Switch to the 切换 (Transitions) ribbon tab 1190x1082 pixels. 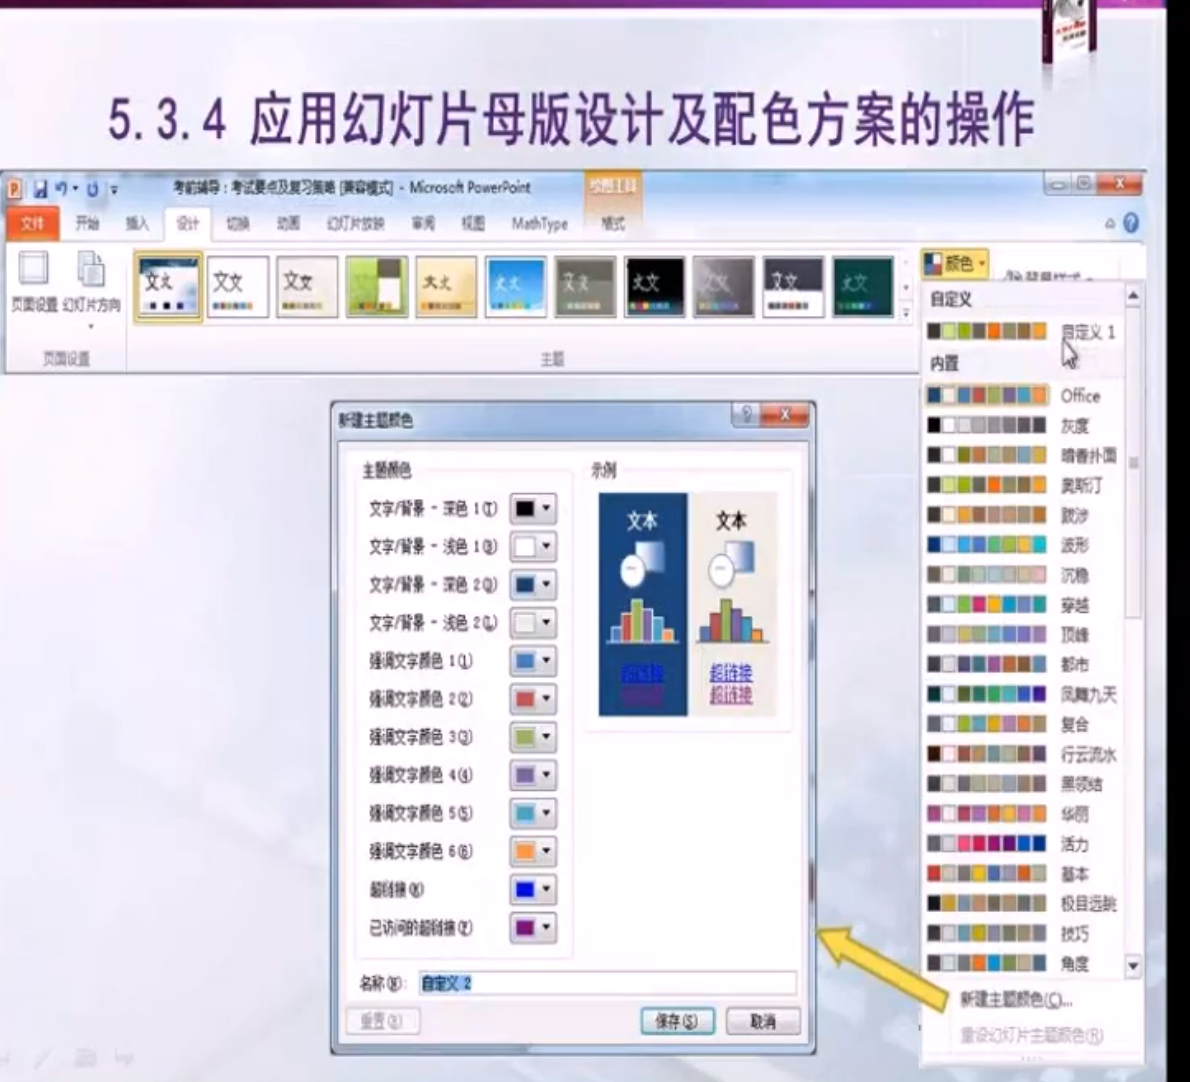click(238, 223)
